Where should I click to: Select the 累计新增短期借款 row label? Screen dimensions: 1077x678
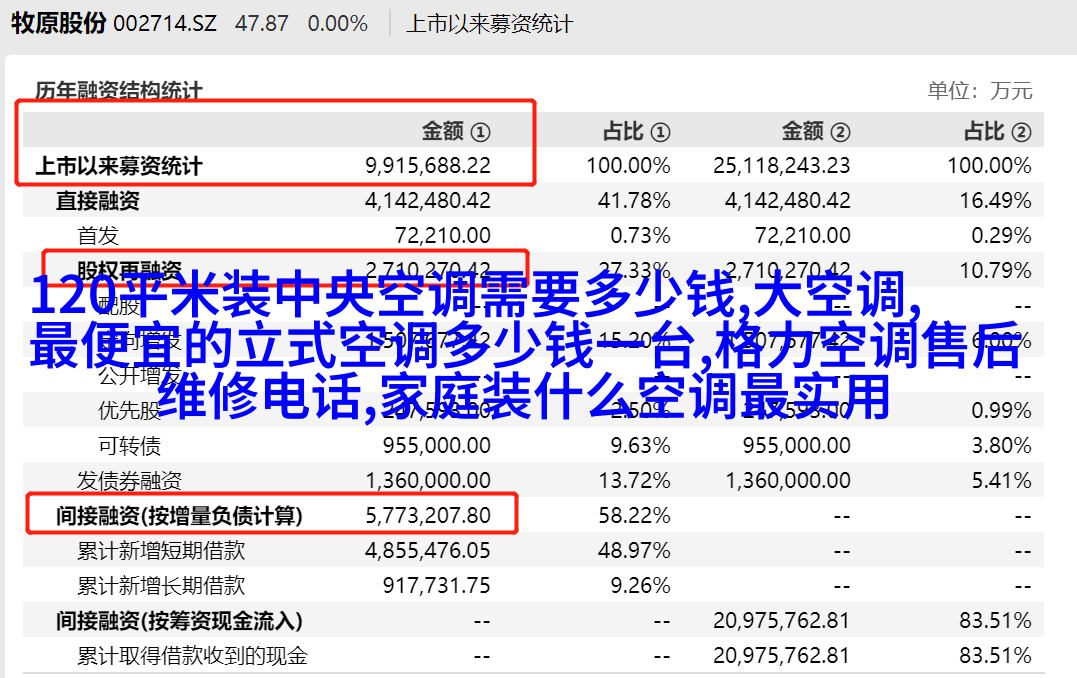(161, 551)
